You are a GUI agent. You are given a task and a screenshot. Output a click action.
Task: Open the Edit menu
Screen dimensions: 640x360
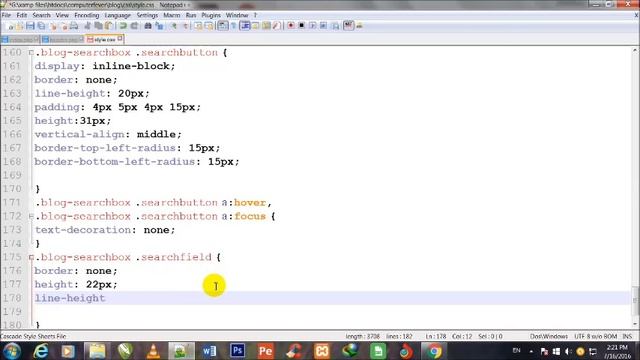tap(22, 15)
